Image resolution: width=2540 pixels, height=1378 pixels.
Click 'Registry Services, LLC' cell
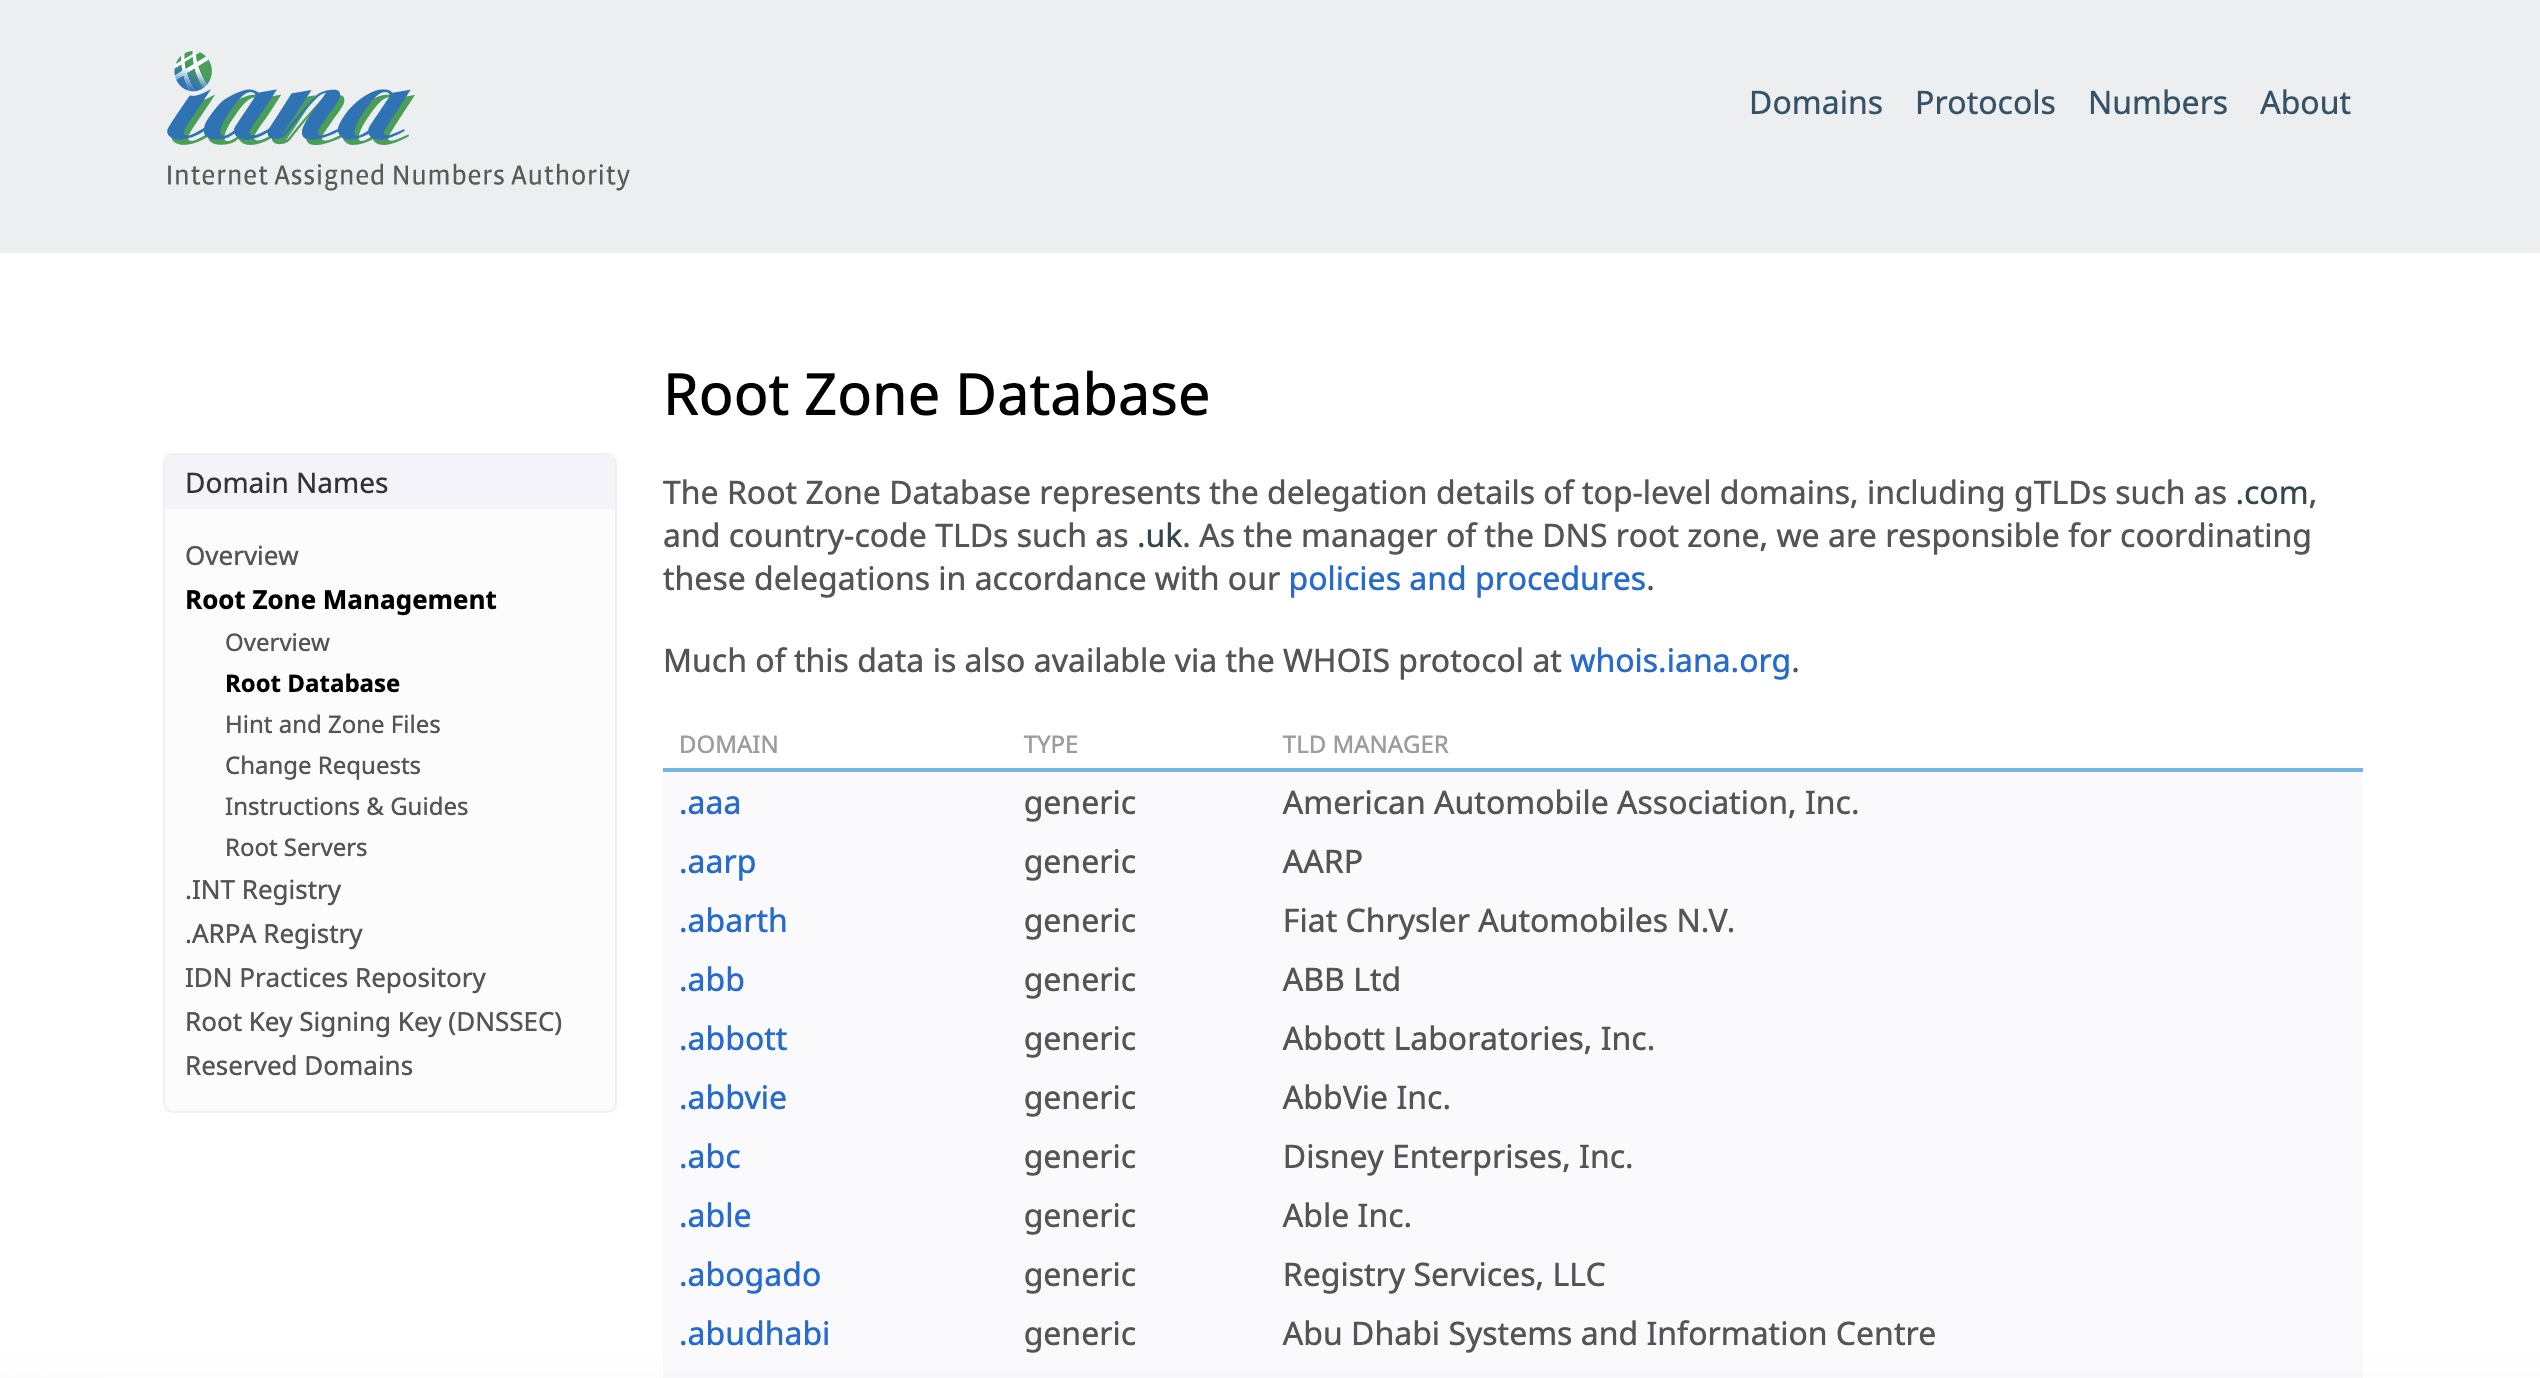click(x=1444, y=1274)
